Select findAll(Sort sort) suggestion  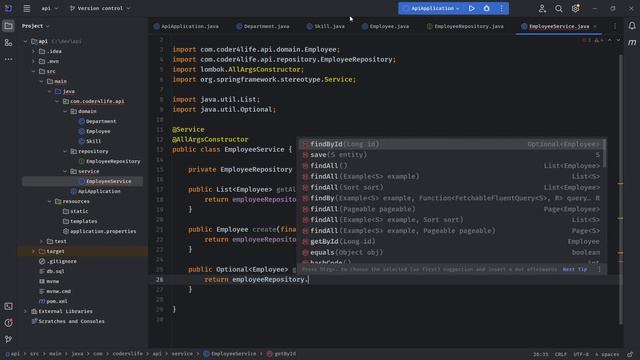point(451,187)
